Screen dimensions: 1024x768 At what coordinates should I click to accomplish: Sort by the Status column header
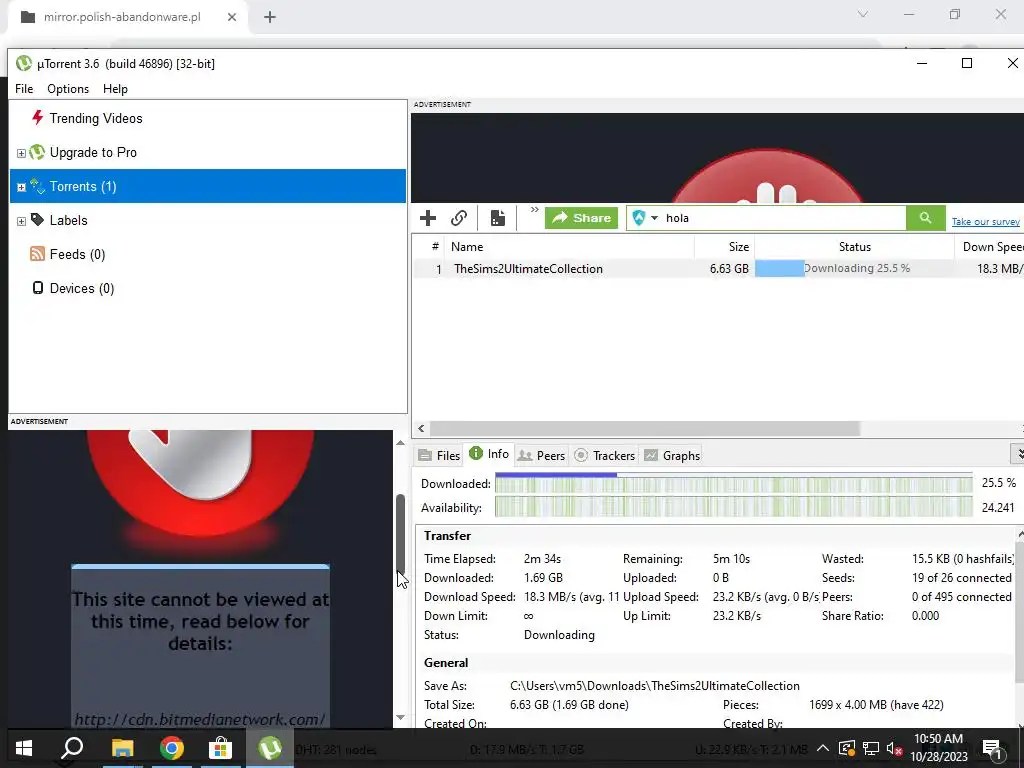point(854,247)
